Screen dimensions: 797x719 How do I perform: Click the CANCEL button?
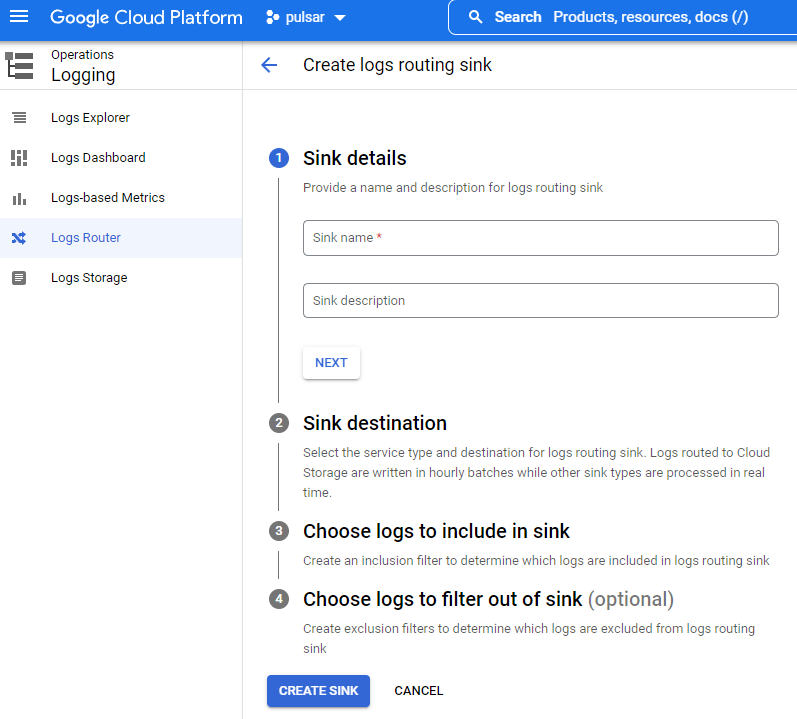(x=419, y=691)
